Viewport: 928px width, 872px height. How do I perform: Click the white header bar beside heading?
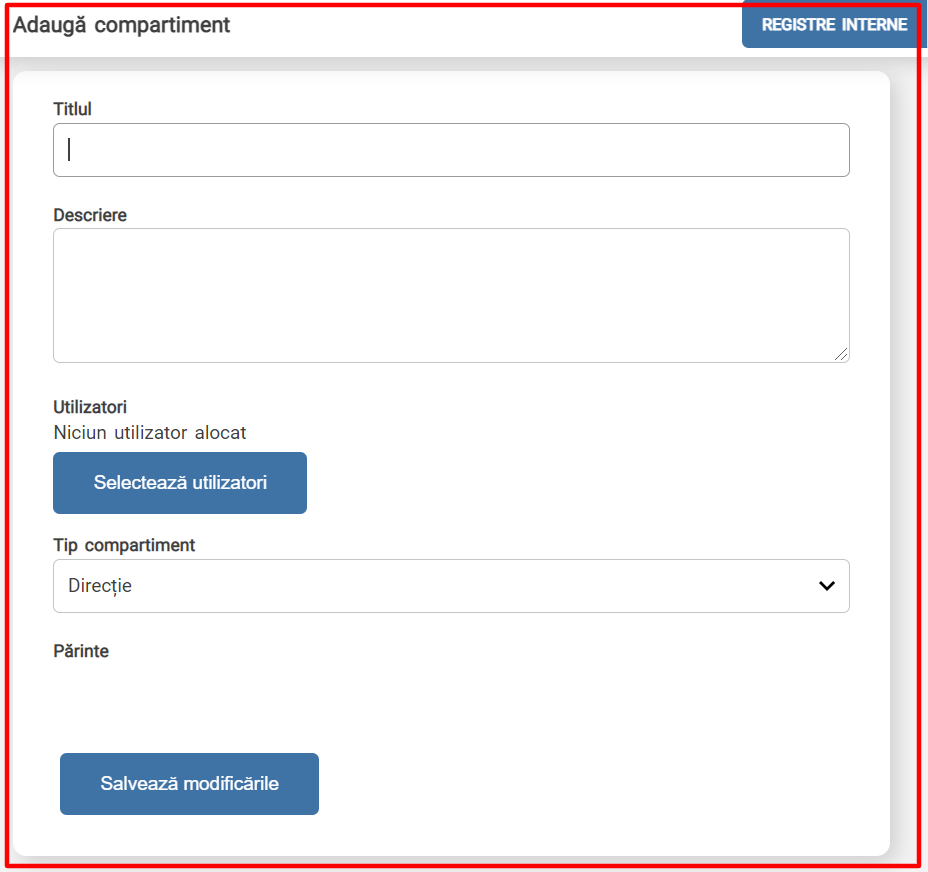[x=485, y=27]
